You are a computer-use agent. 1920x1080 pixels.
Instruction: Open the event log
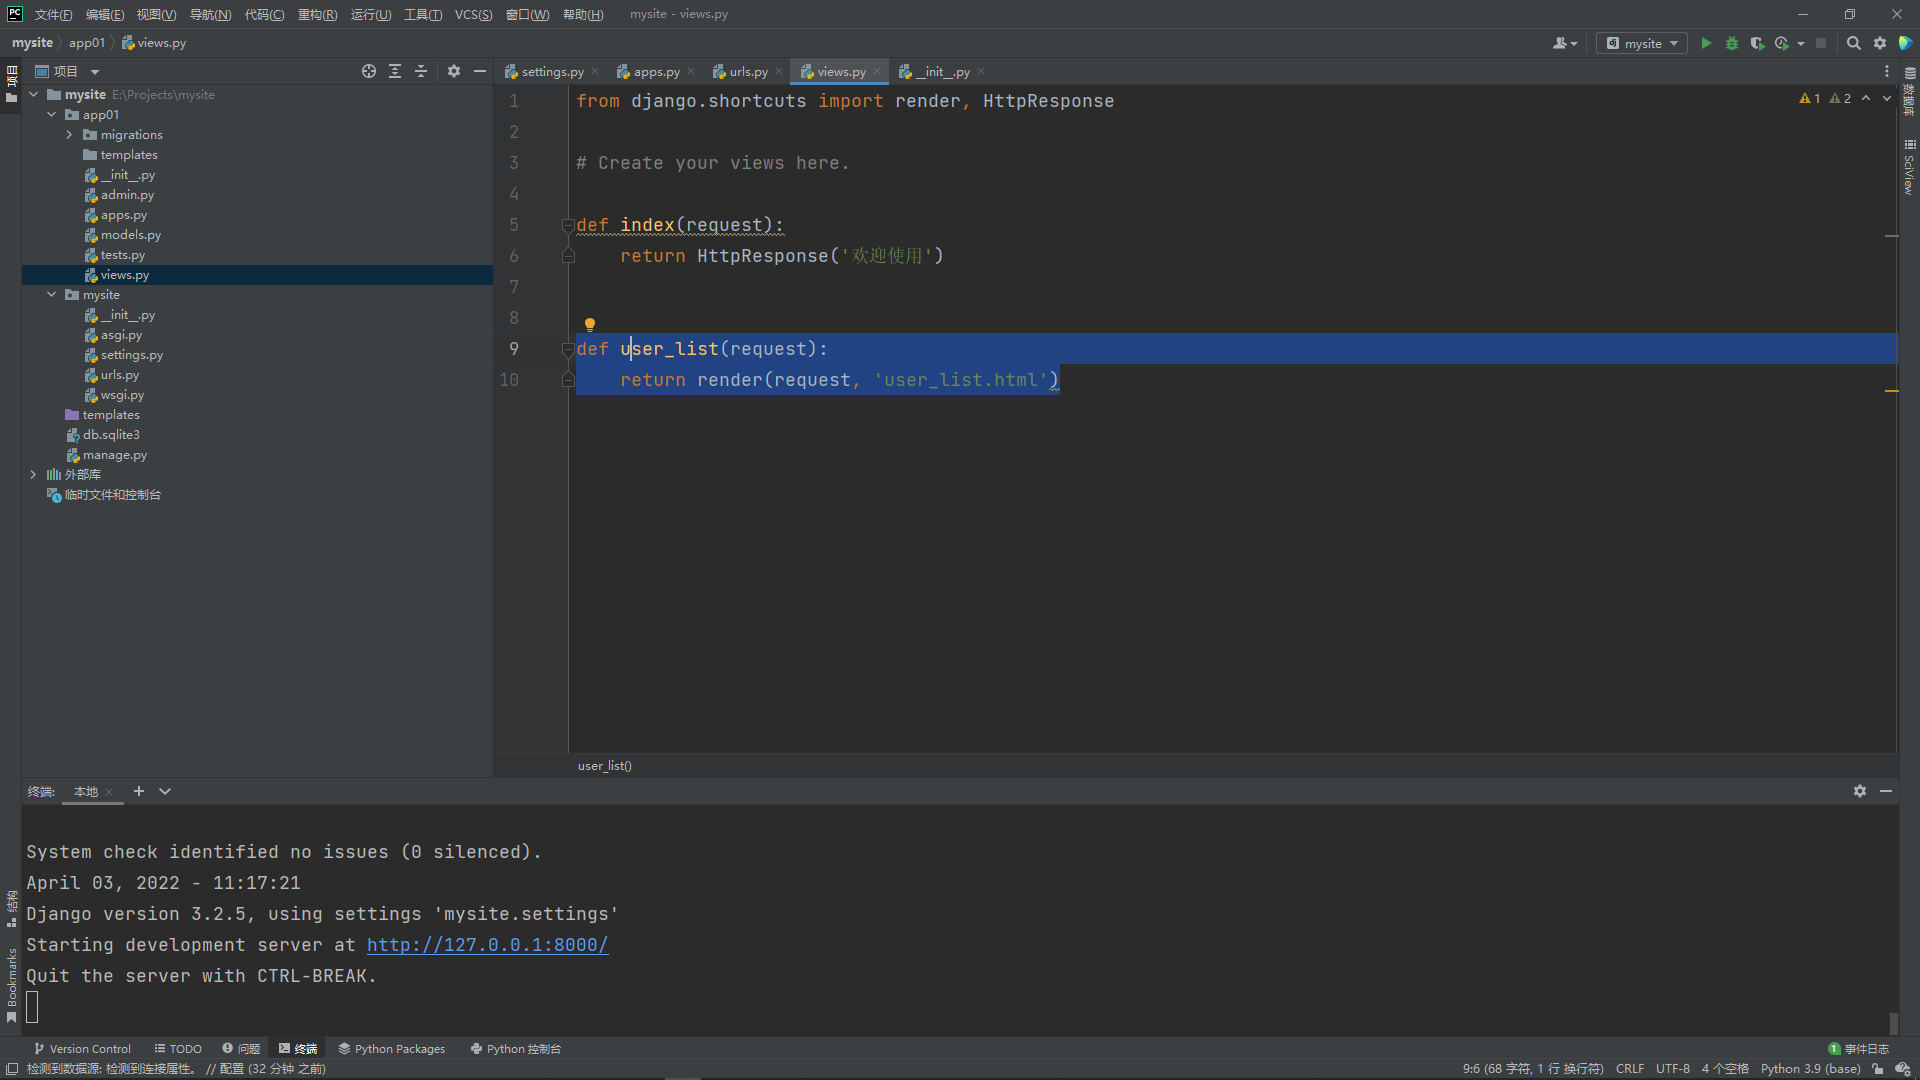(x=1859, y=1049)
